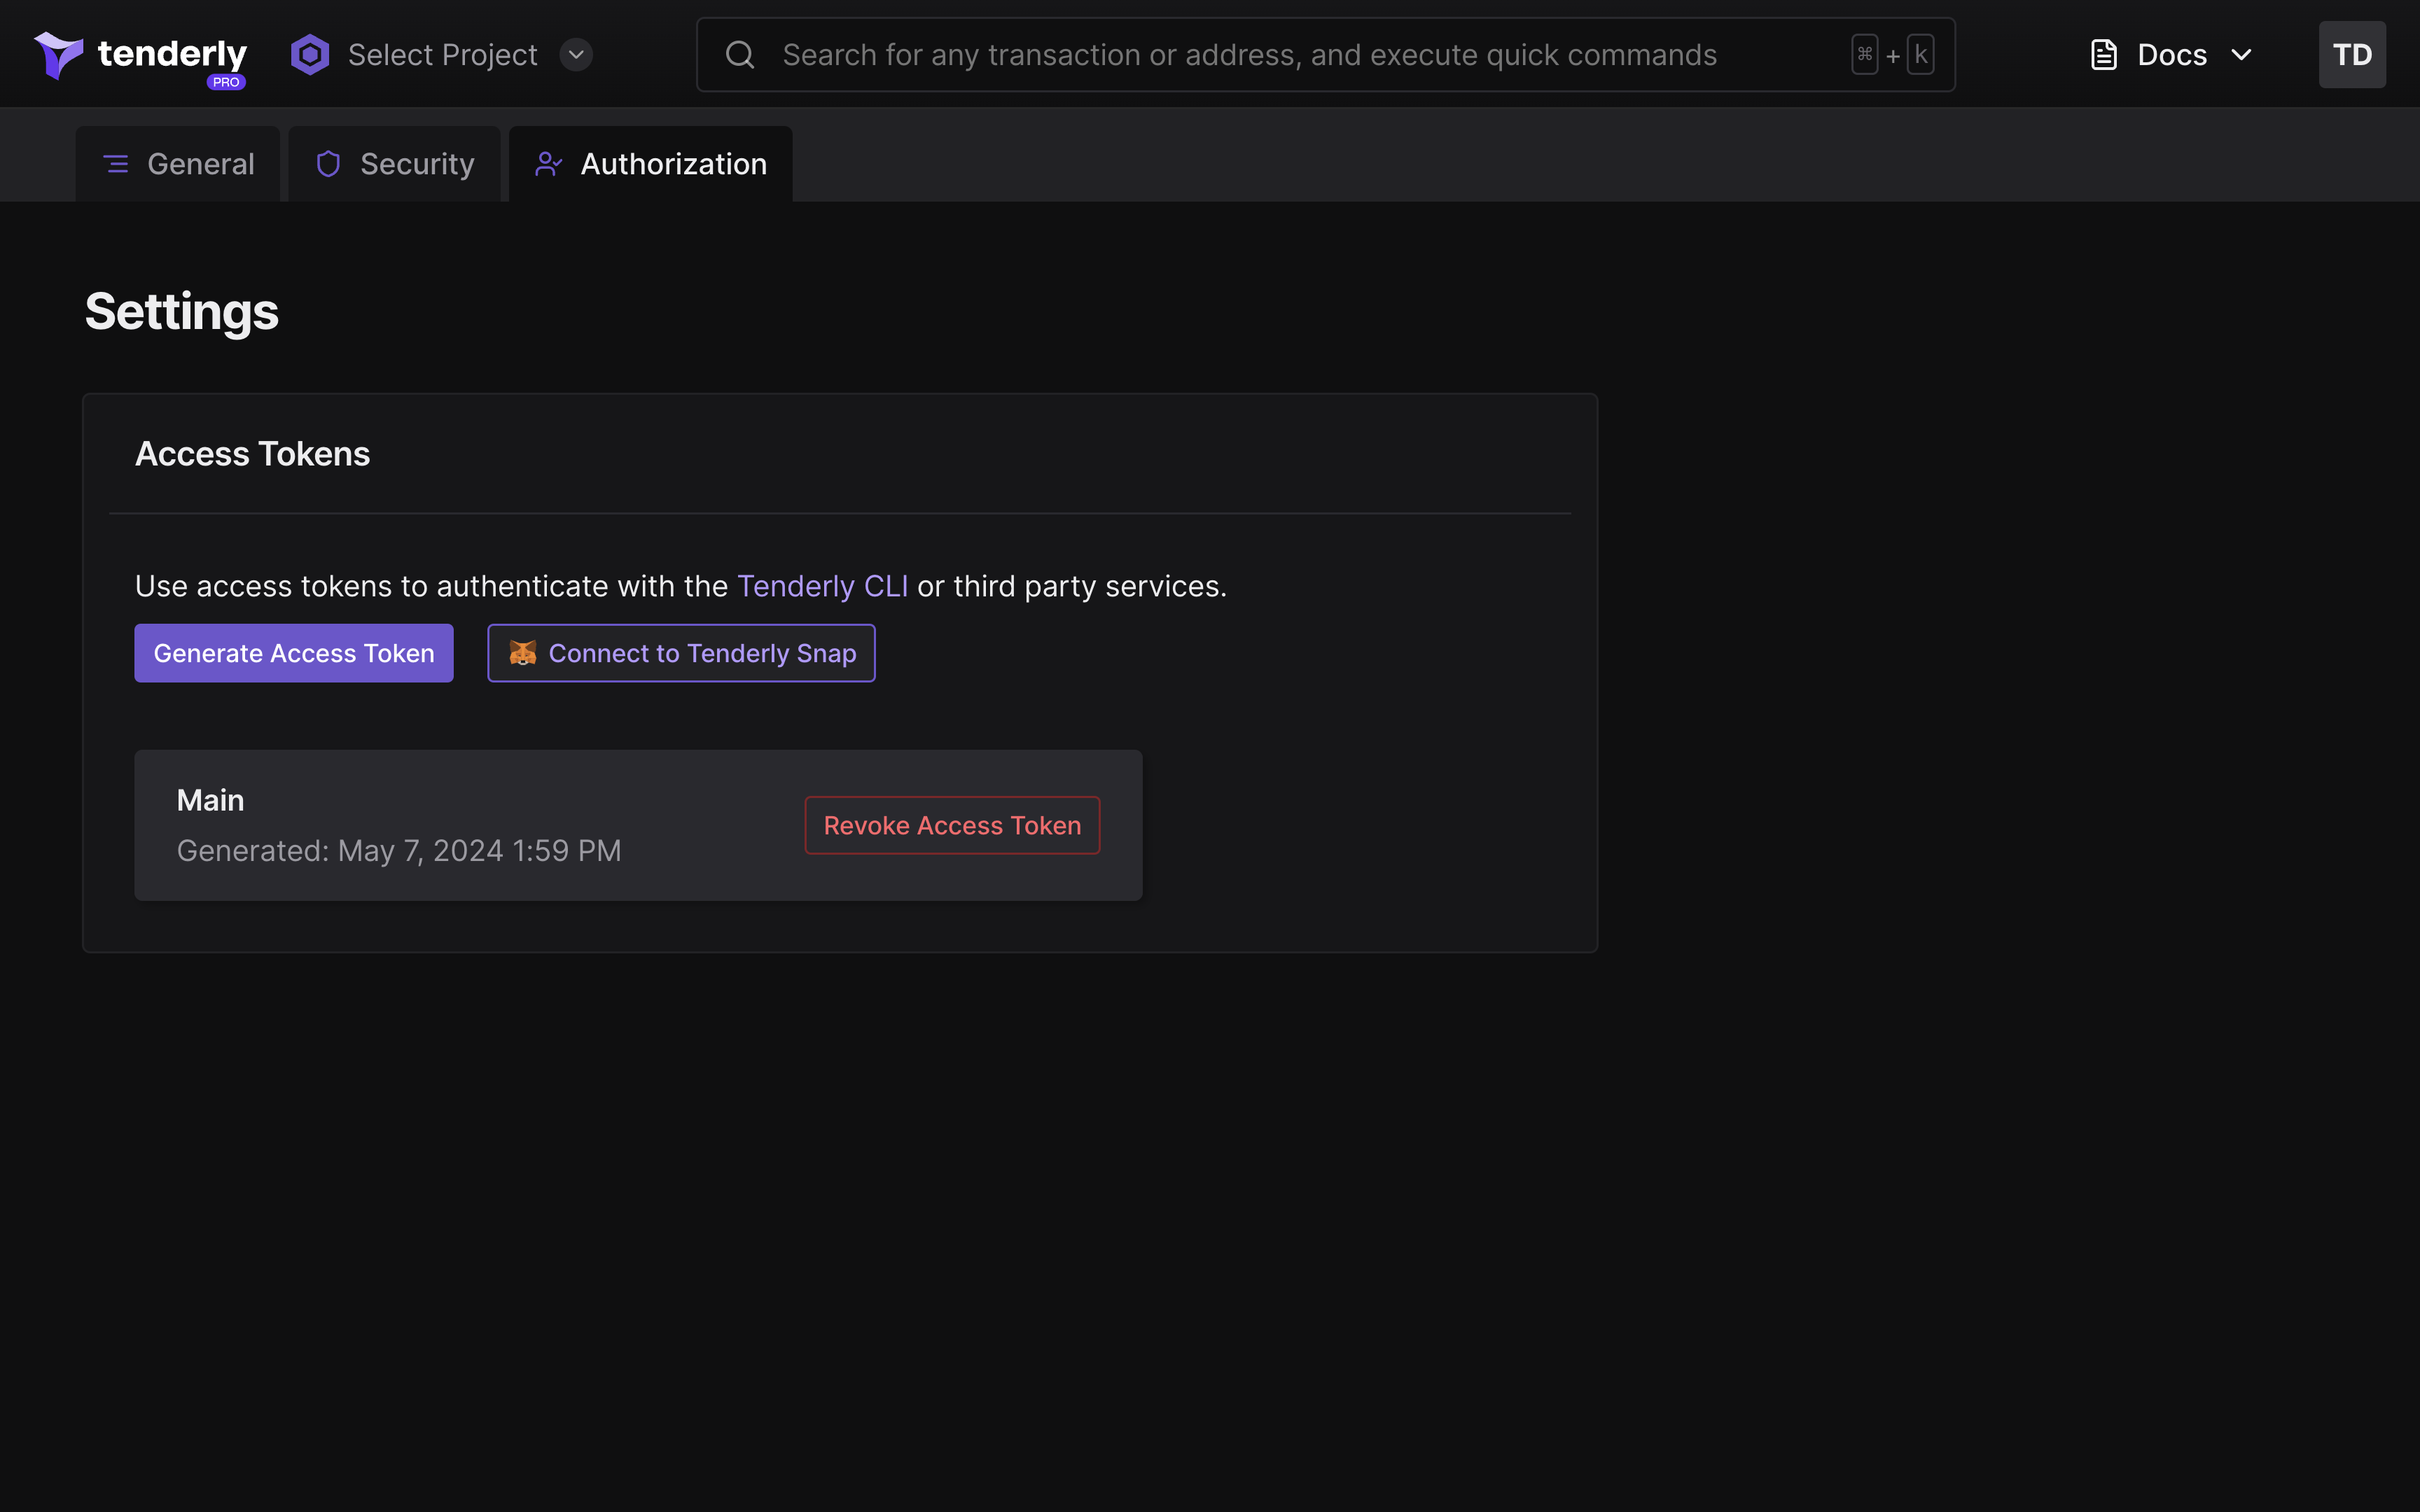
Task: Click the Docs label
Action: pos(2172,55)
